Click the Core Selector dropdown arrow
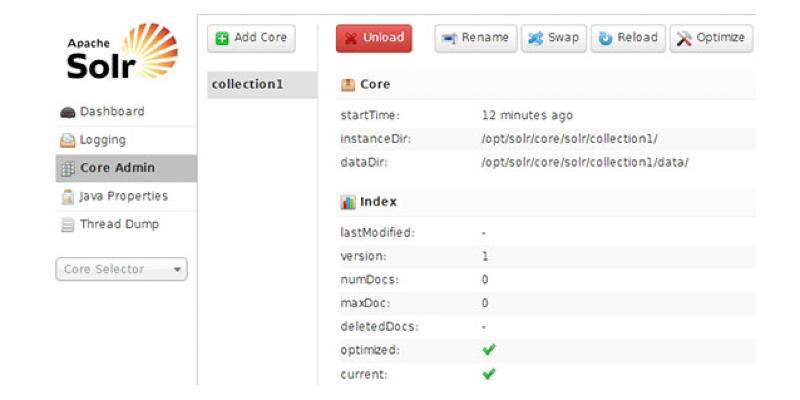This screenshot has height=400, width=800. click(177, 270)
